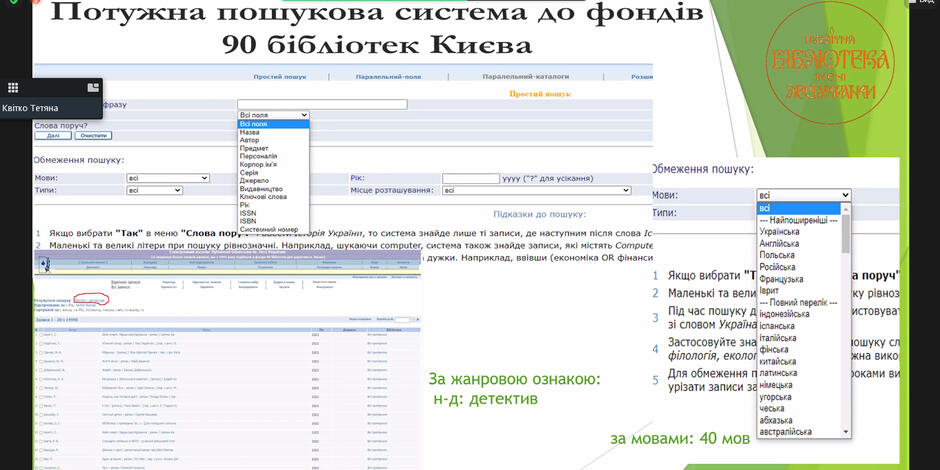Pick латинська language option

(x=778, y=373)
